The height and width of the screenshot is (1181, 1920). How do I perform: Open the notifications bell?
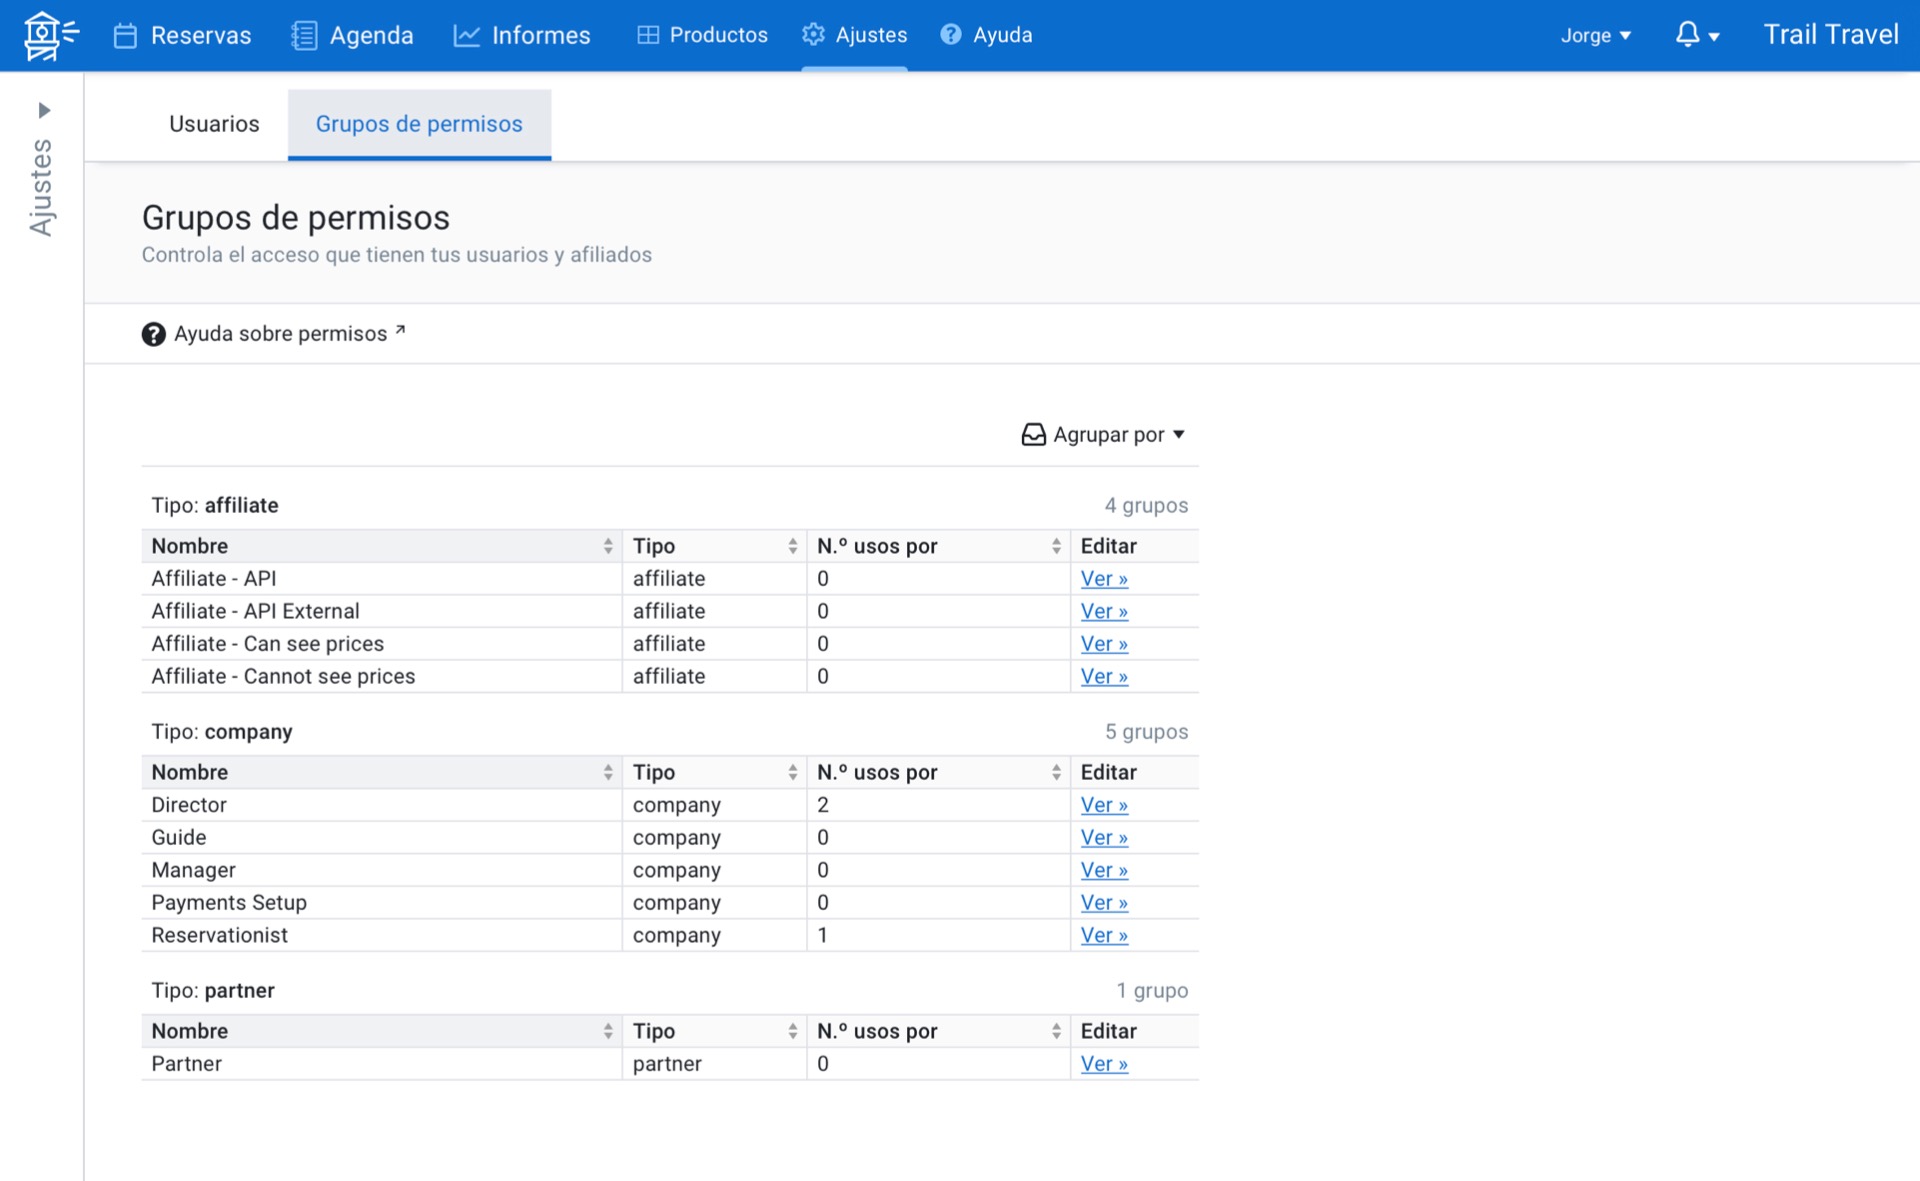1687,34
